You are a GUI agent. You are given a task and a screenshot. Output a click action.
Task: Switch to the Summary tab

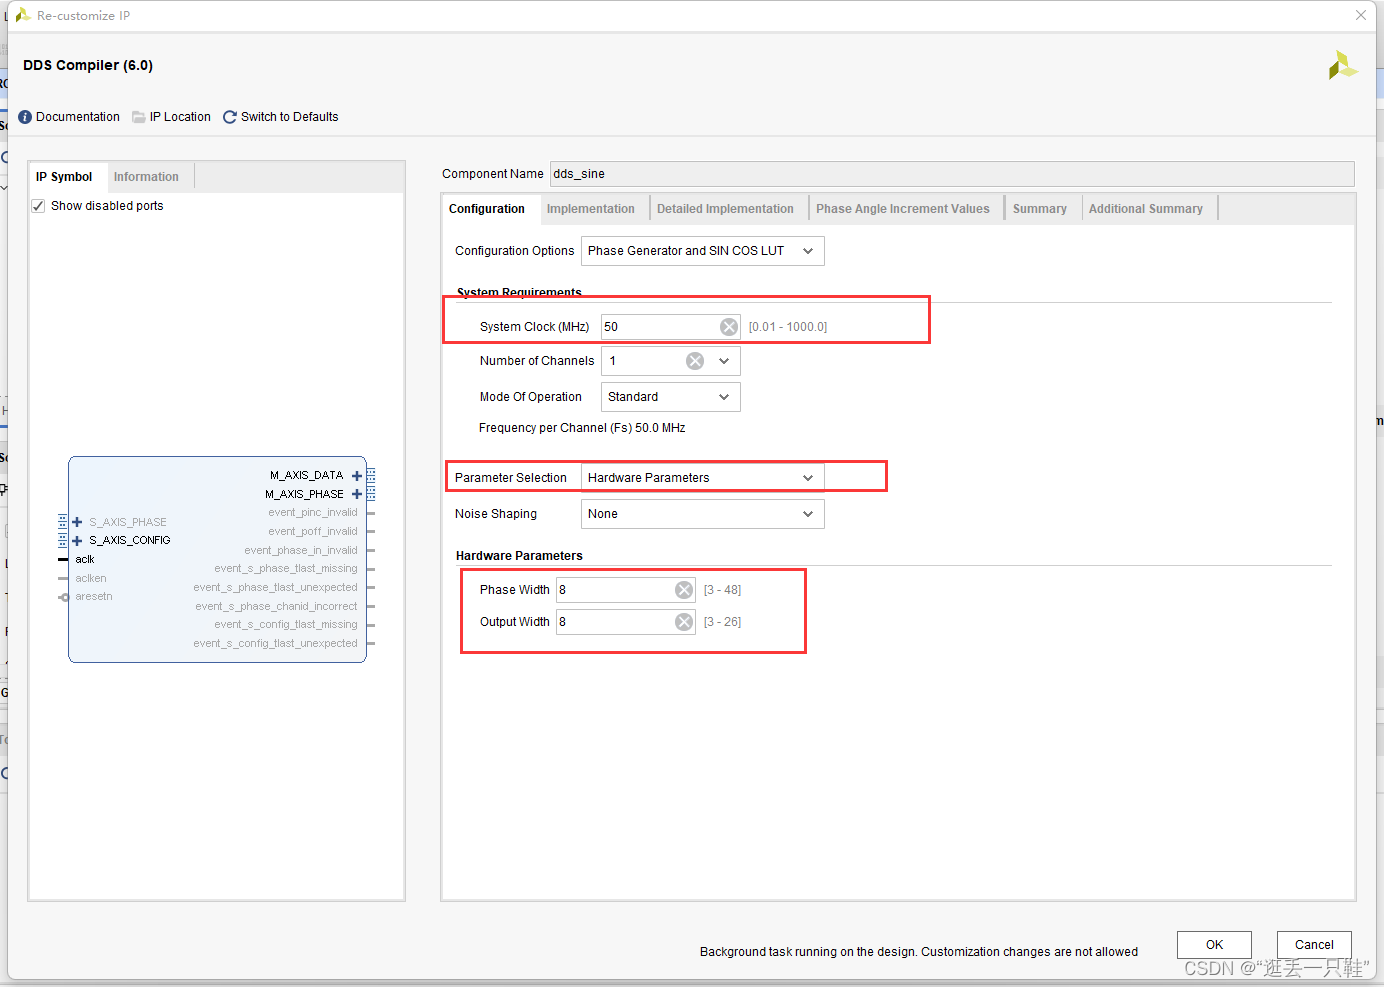point(1040,209)
